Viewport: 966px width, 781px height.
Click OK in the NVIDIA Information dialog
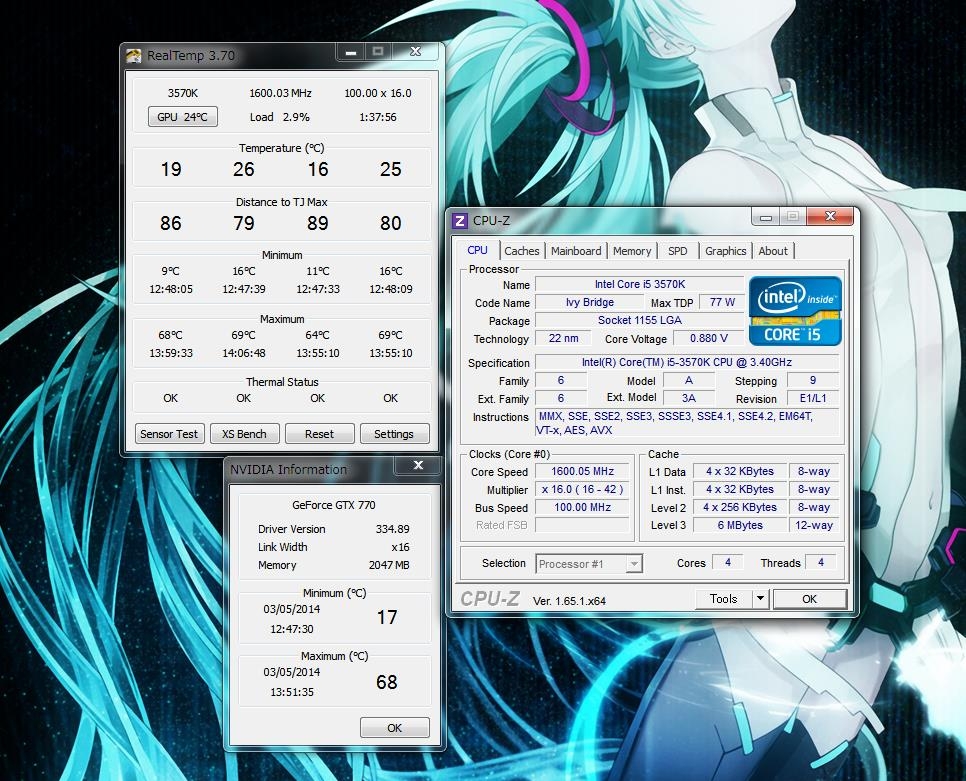tap(394, 727)
